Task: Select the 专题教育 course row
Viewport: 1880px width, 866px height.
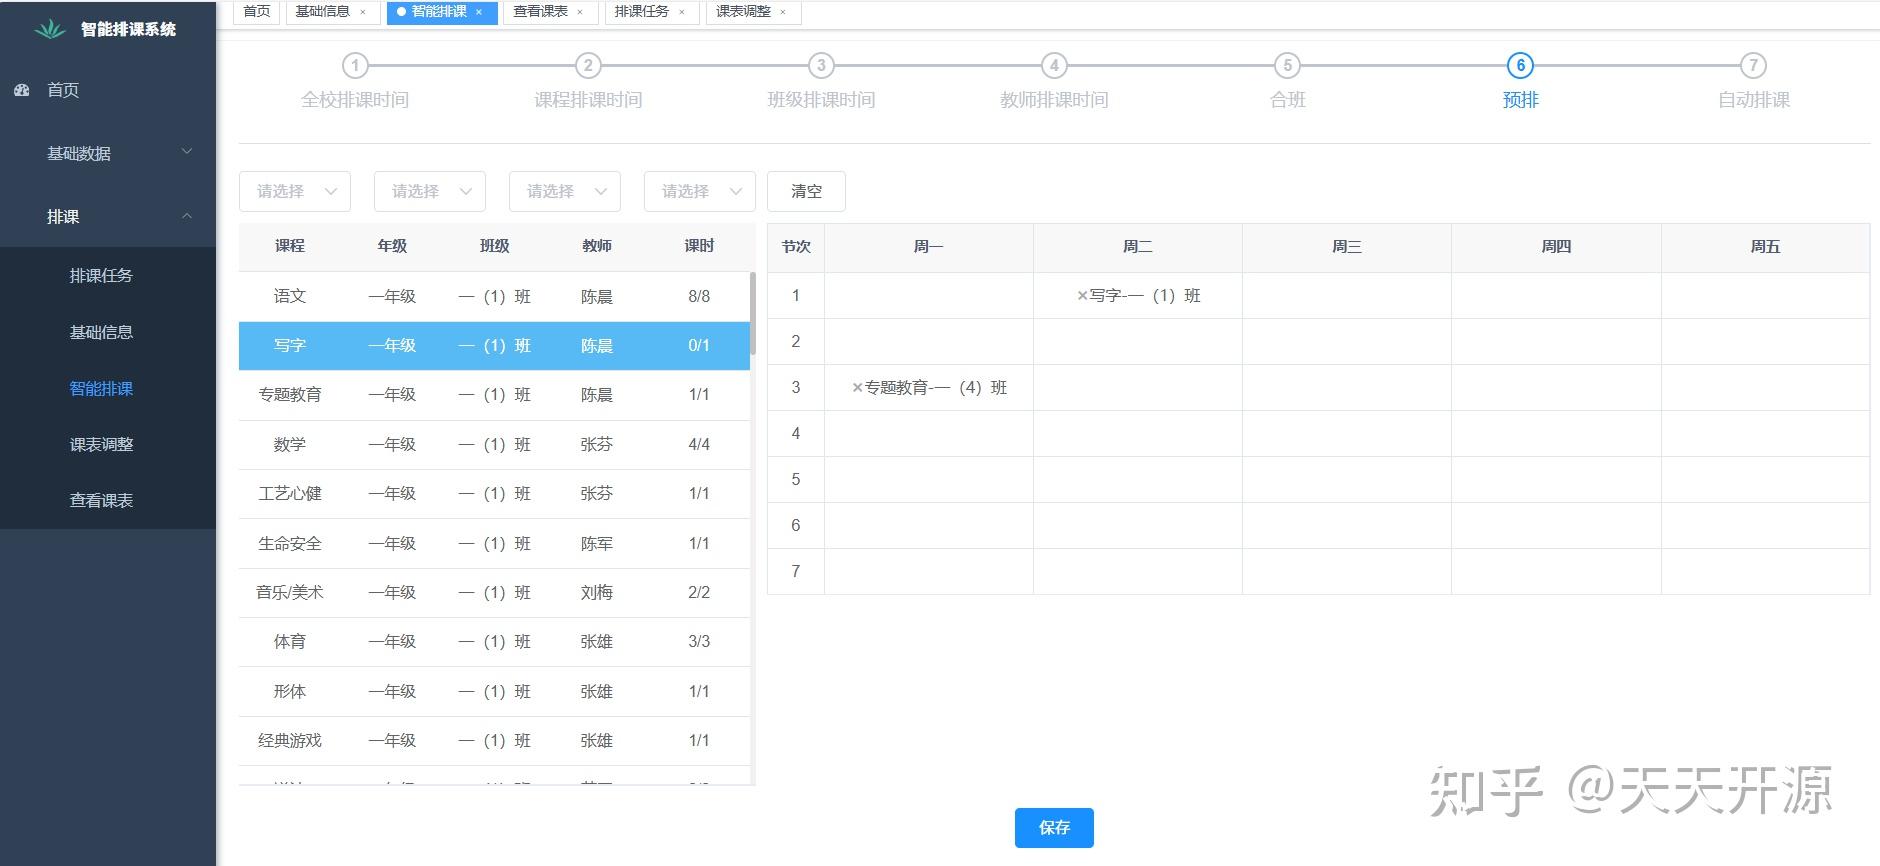Action: pos(494,395)
